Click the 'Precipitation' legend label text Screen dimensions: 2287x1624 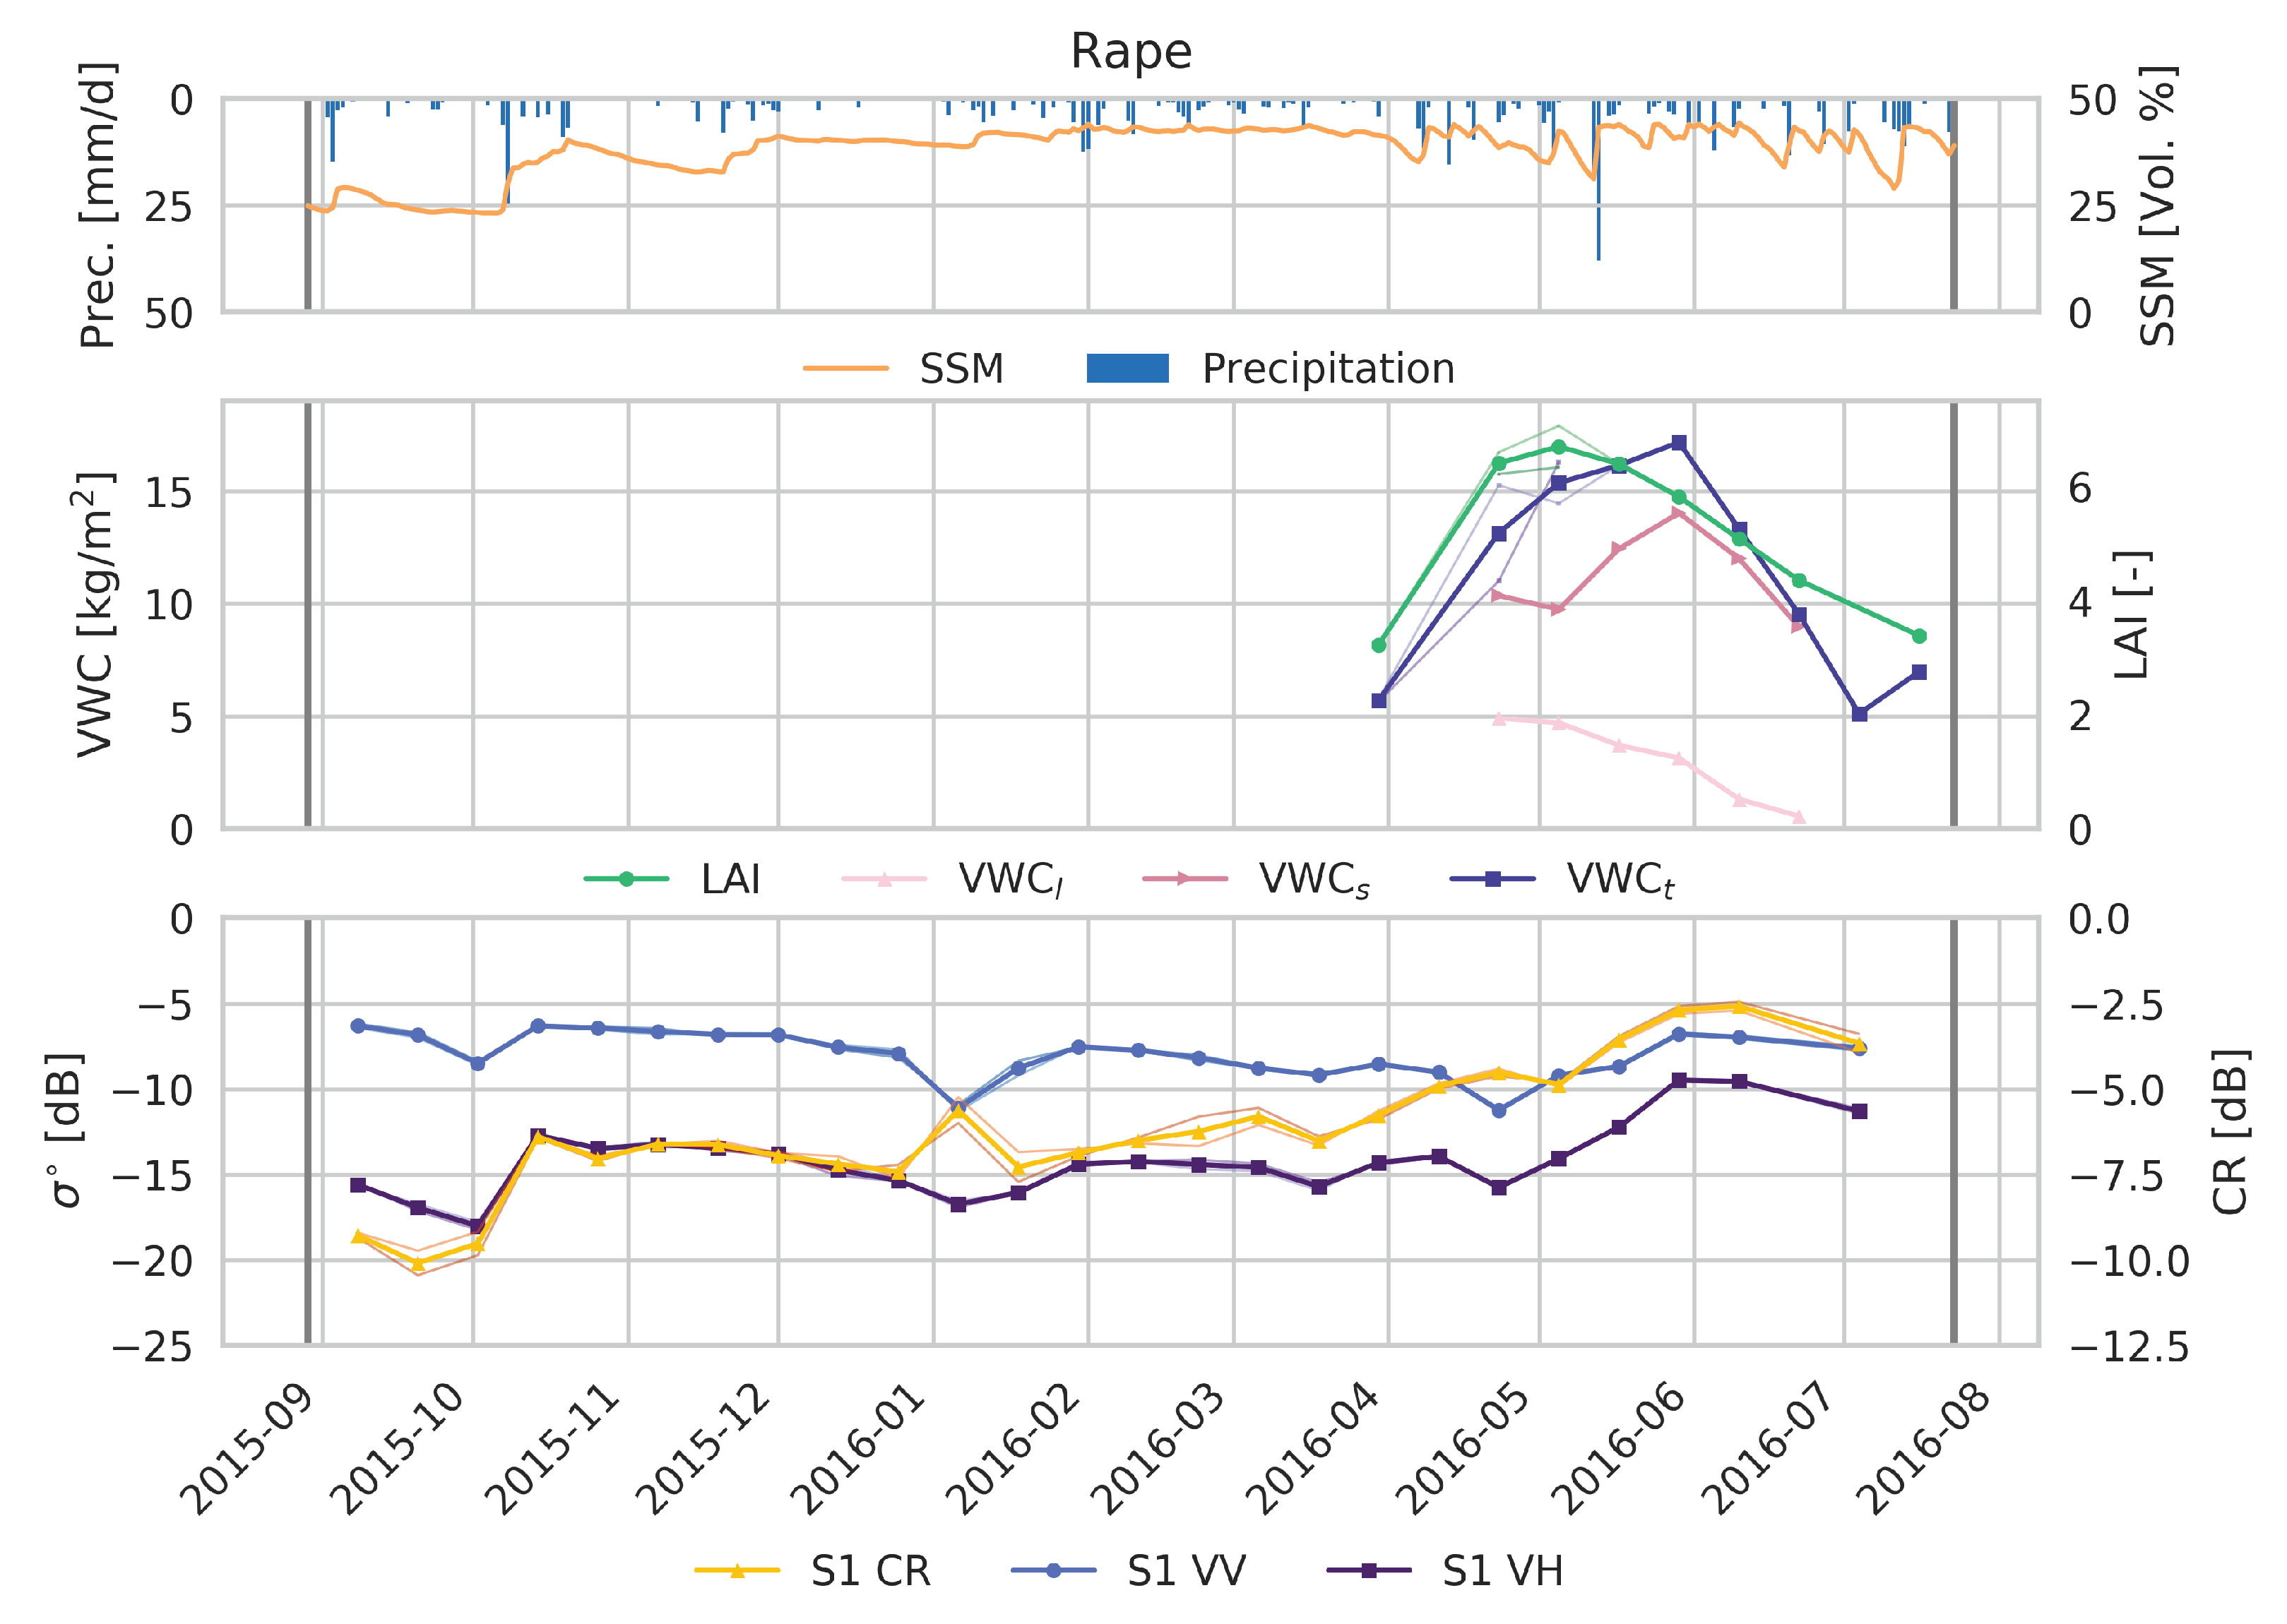(1328, 369)
